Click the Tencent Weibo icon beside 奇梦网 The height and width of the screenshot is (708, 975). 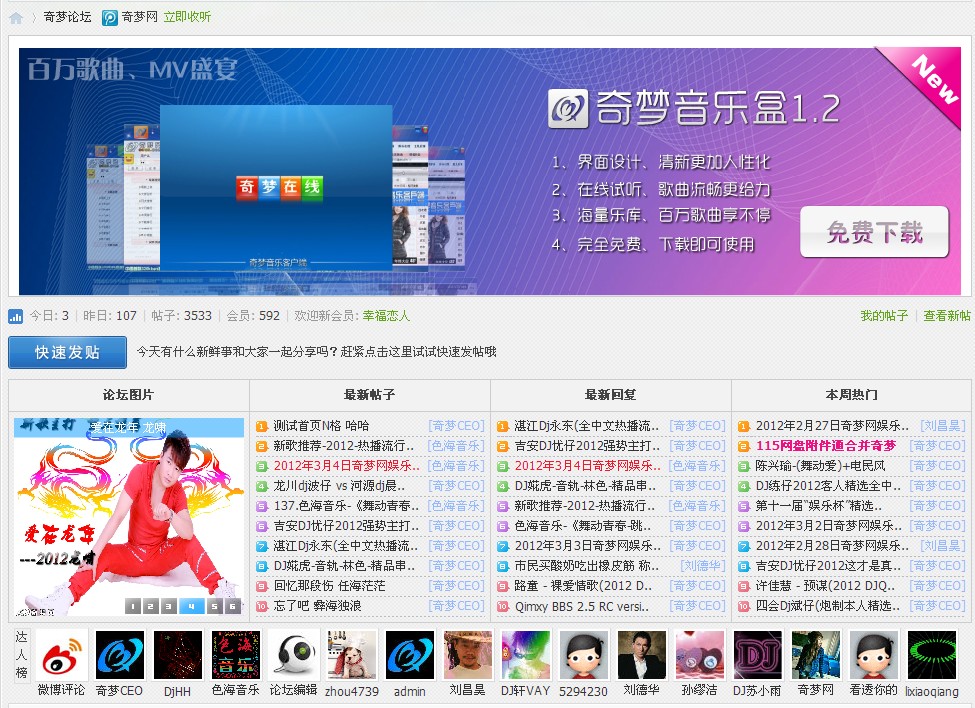pyautogui.click(x=109, y=17)
